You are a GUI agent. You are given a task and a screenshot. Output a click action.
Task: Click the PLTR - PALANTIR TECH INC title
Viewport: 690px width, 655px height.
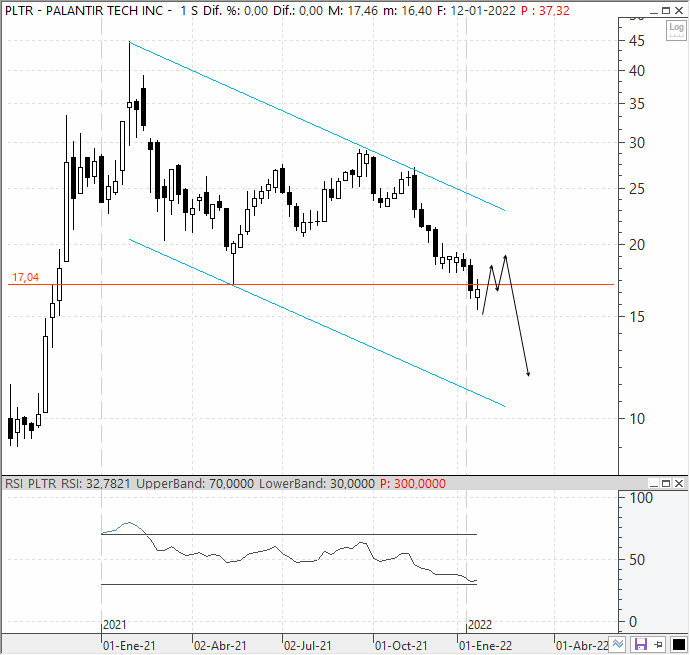tap(84, 11)
